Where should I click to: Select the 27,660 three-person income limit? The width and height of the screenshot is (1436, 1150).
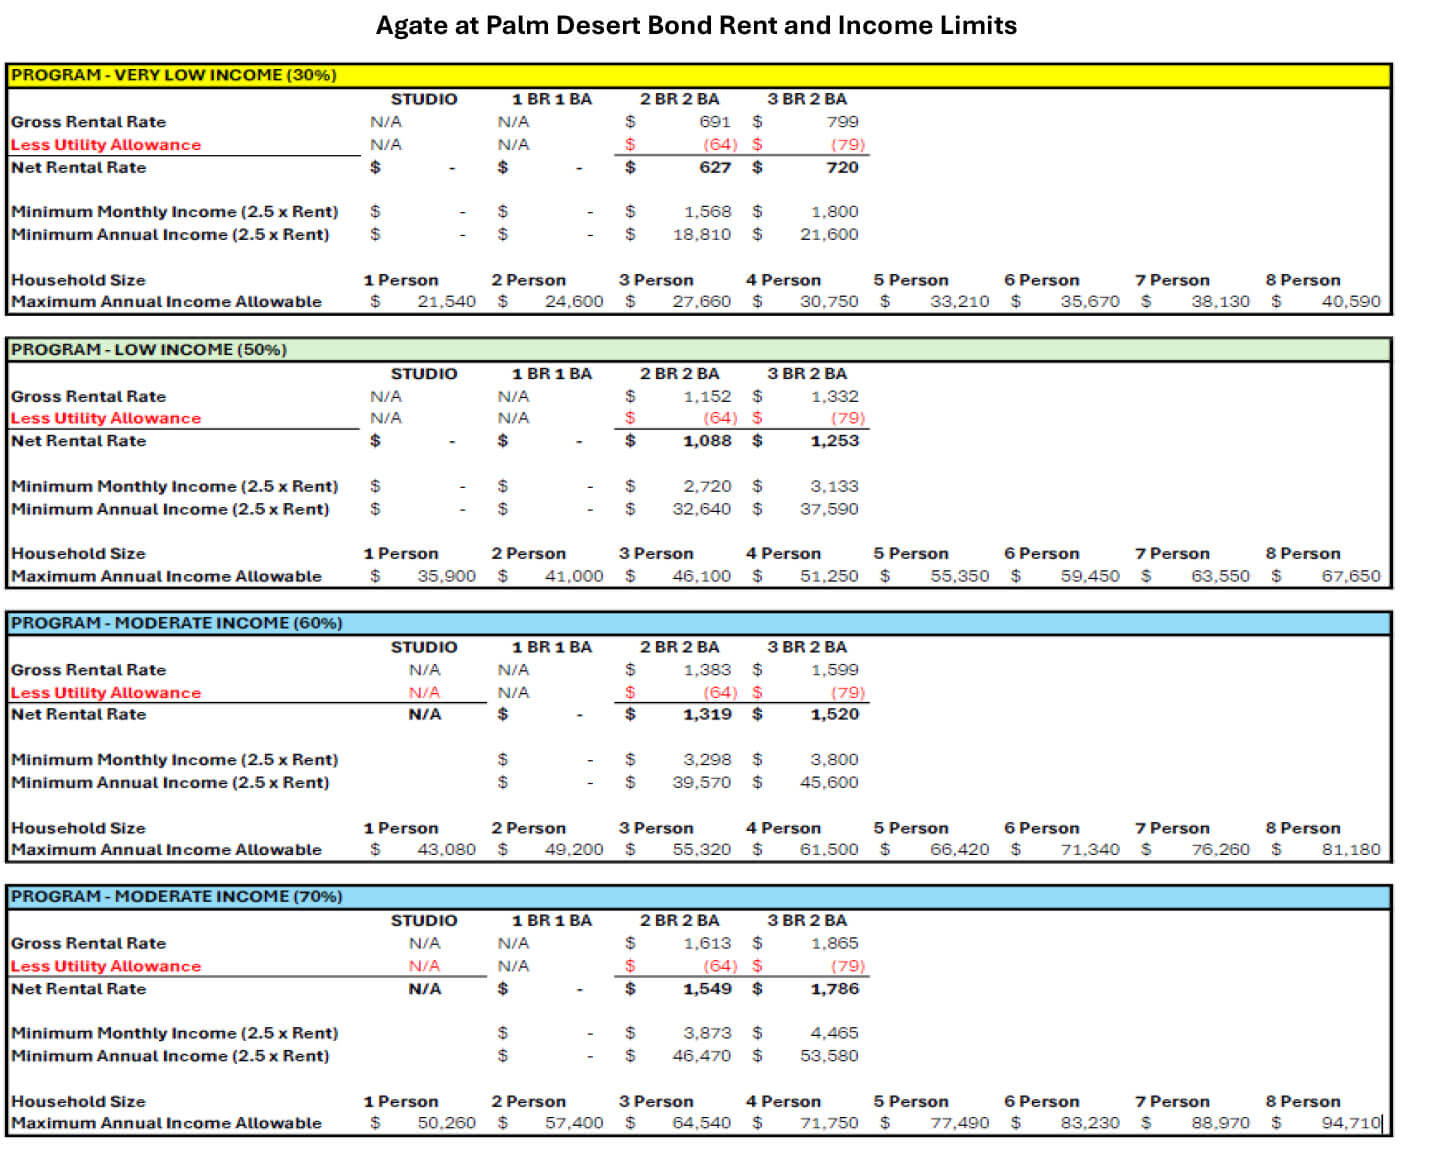(x=701, y=302)
